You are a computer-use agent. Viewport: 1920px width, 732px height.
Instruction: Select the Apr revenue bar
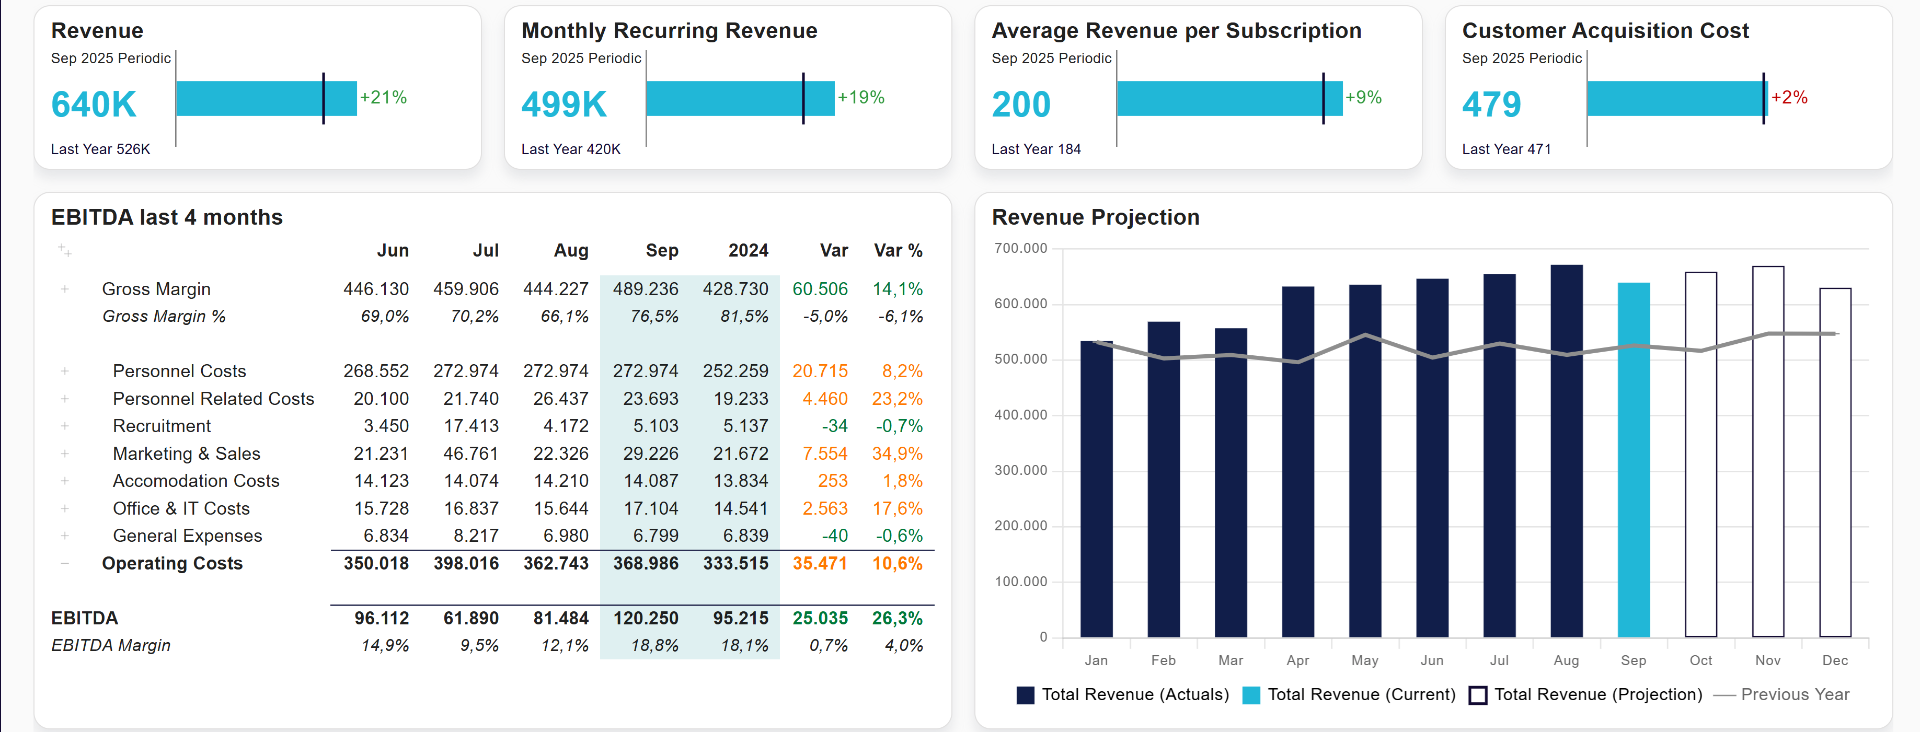[1298, 462]
